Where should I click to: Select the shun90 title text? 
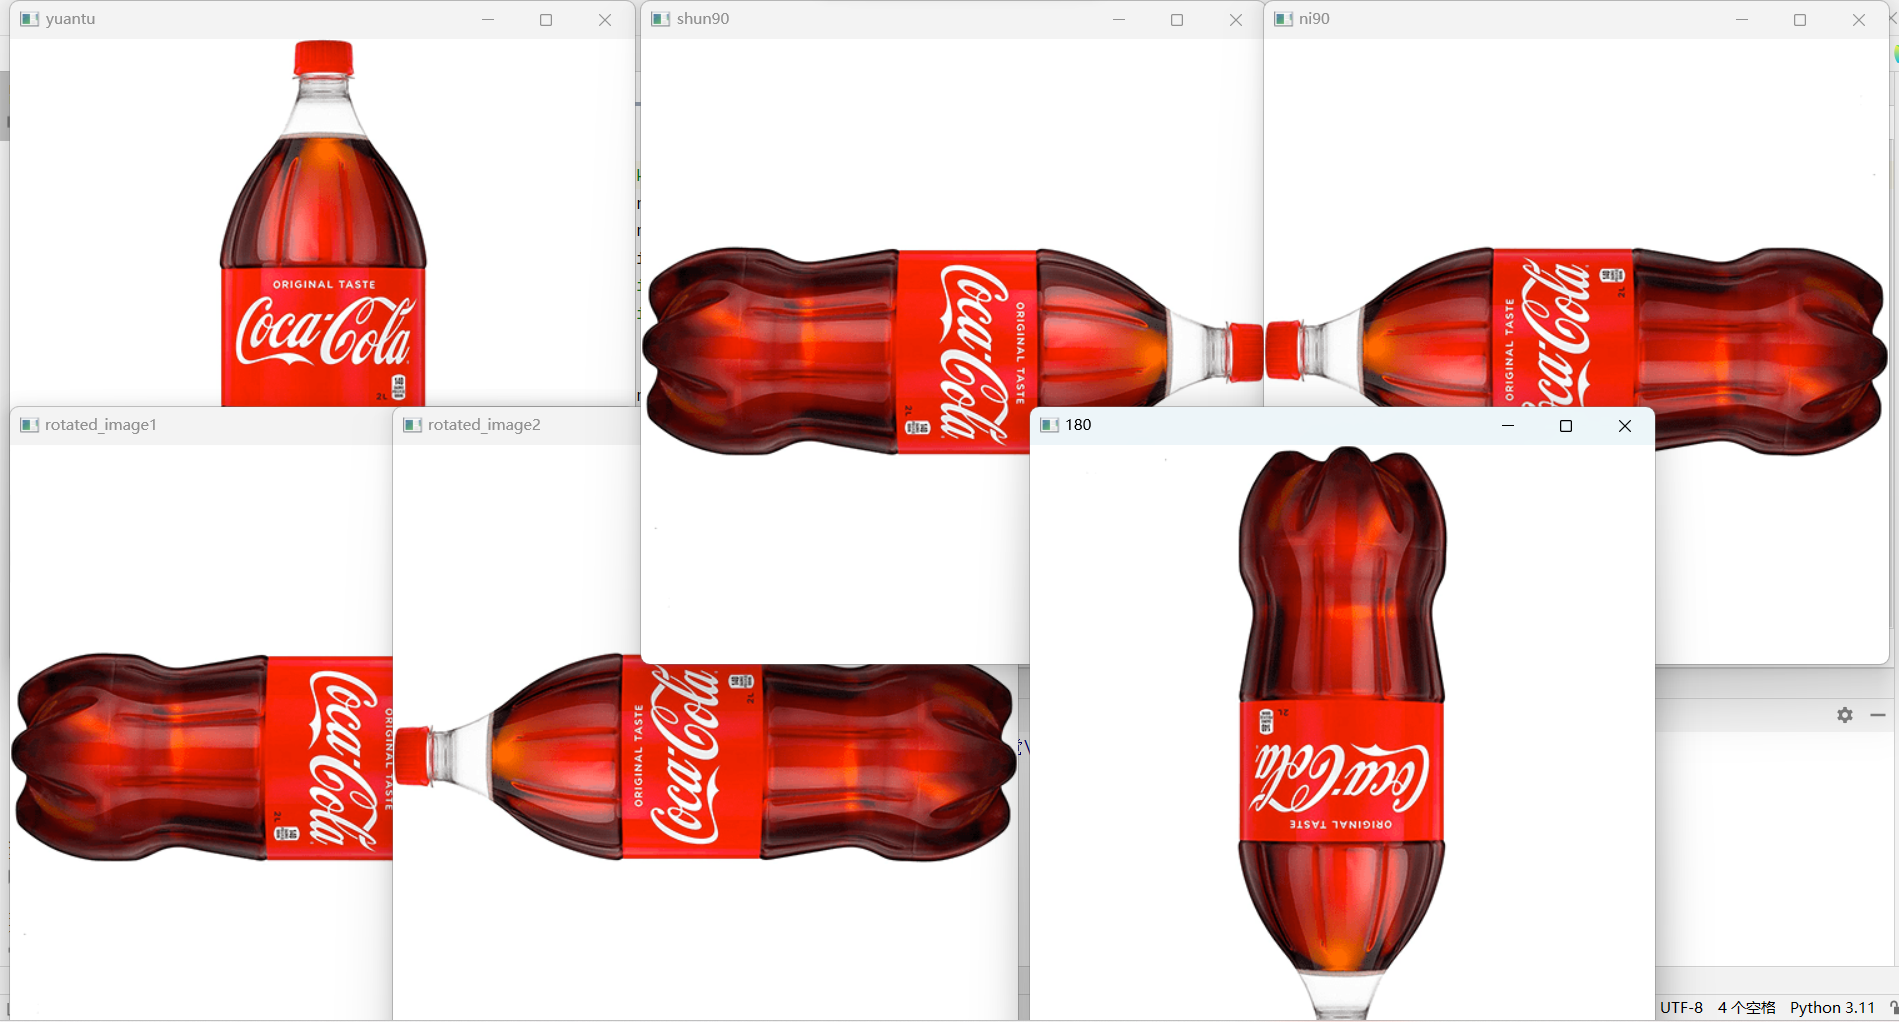coord(703,19)
